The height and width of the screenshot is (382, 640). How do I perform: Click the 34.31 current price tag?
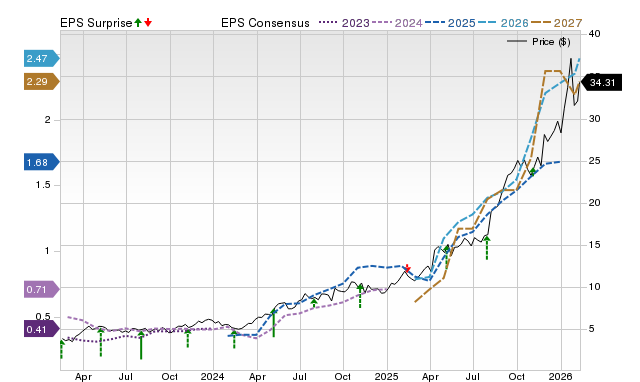[x=601, y=82]
